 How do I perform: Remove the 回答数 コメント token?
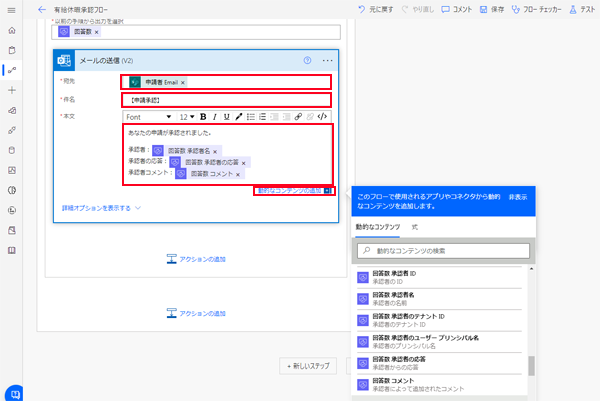238,174
